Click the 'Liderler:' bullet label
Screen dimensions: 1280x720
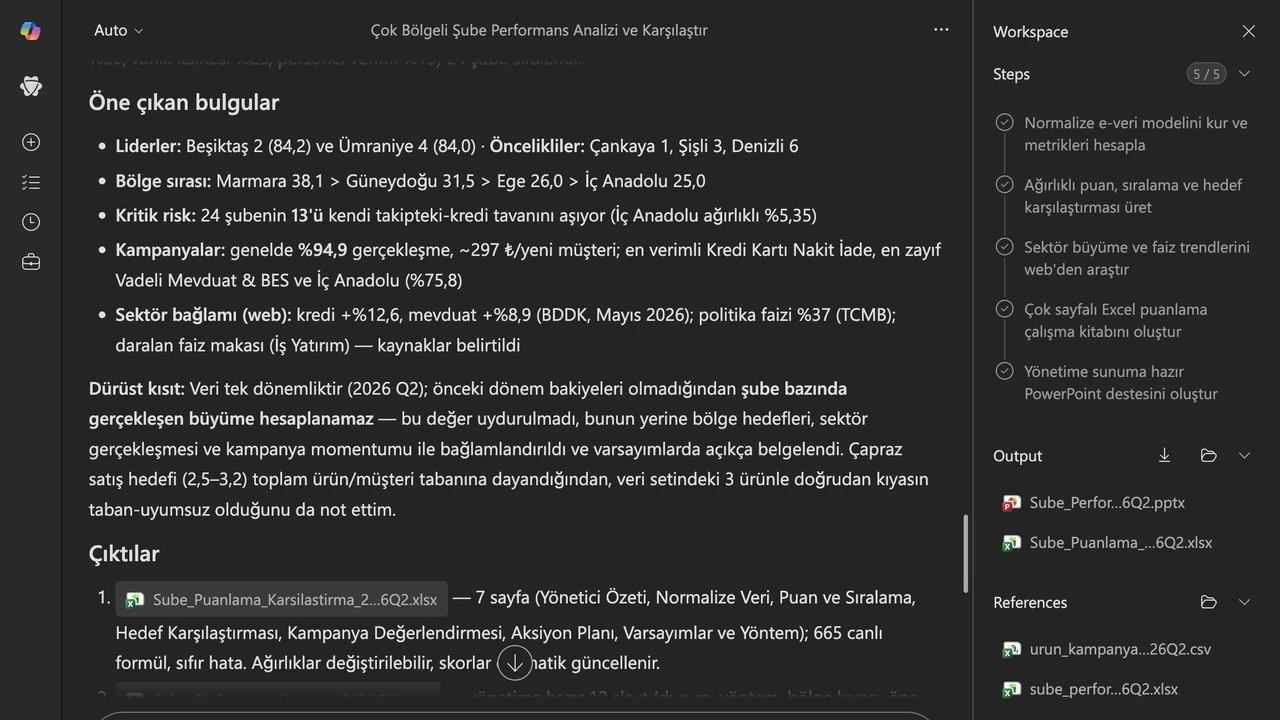click(x=148, y=146)
